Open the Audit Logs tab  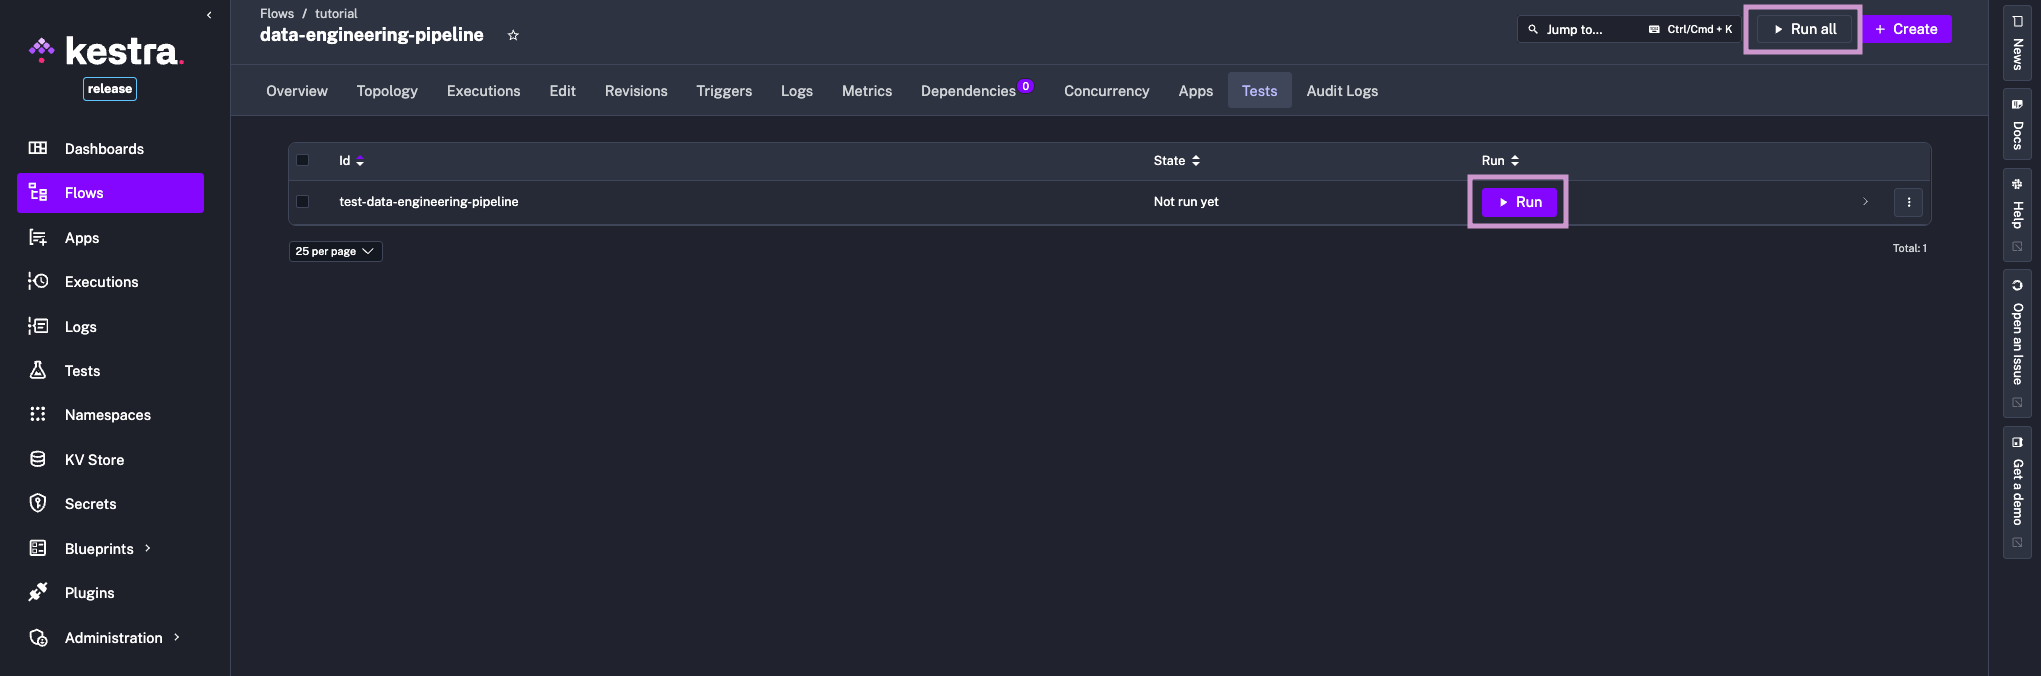[1342, 91]
